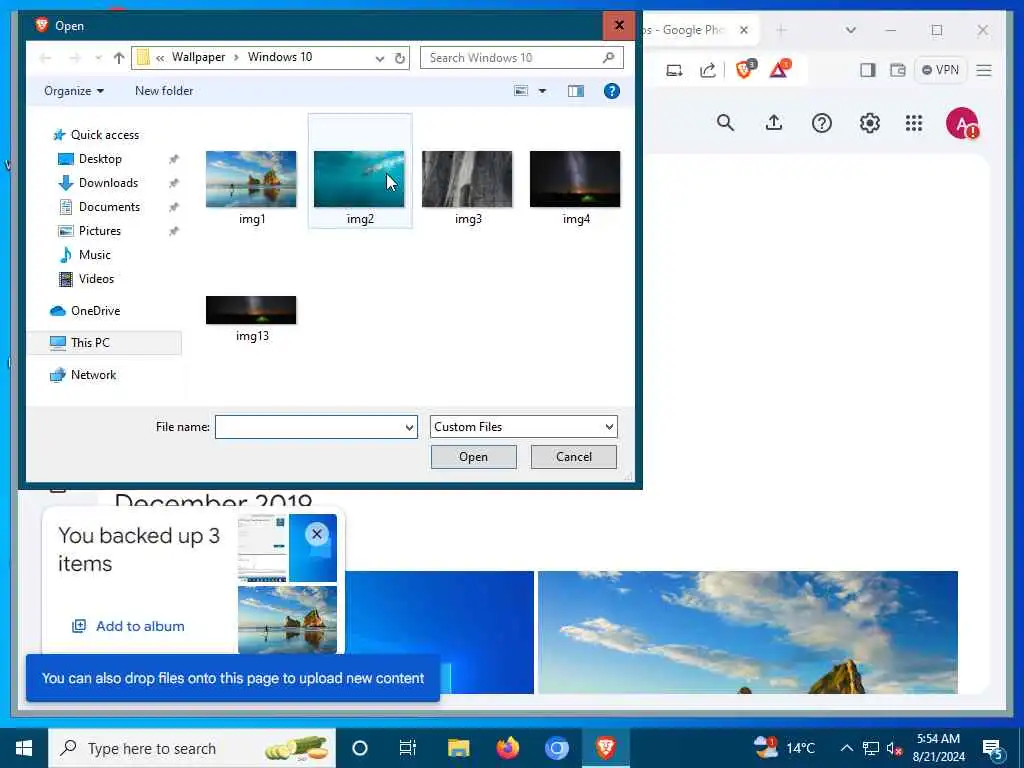Go up one folder level in Open dialog
Image resolution: width=1024 pixels, height=768 pixels.
119,58
